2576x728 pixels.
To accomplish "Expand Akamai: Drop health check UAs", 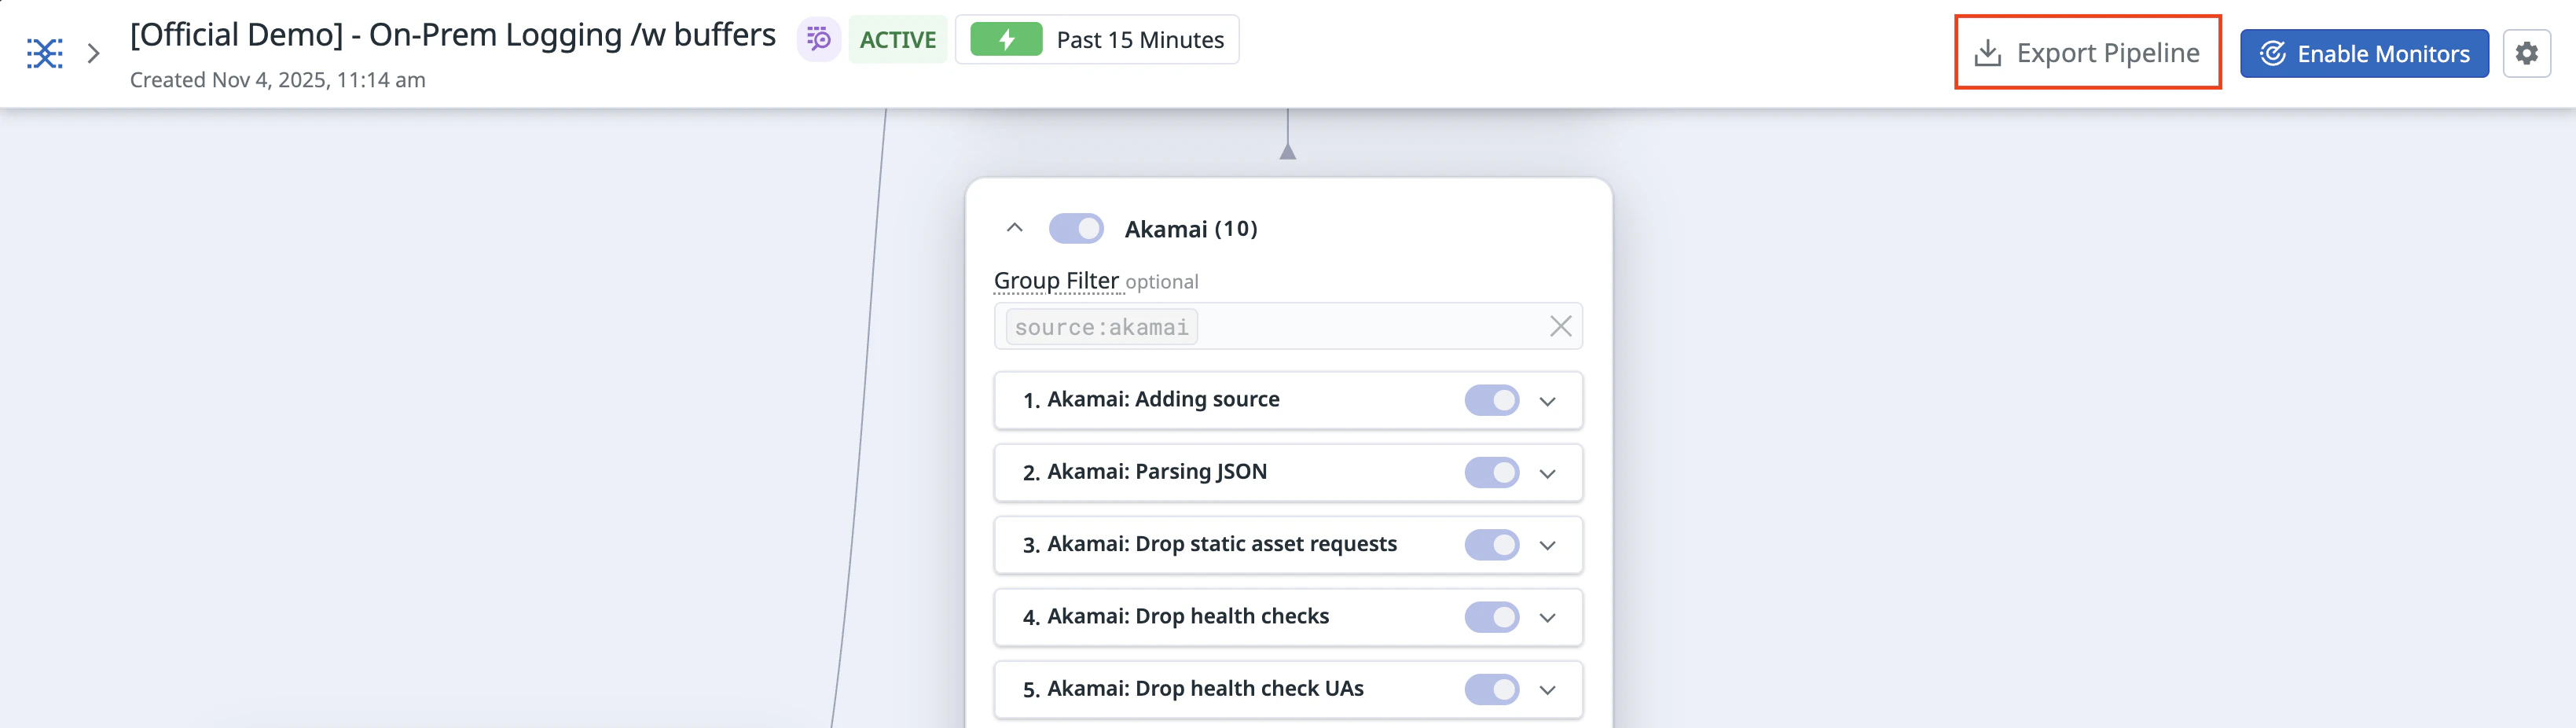I will click(x=1547, y=690).
